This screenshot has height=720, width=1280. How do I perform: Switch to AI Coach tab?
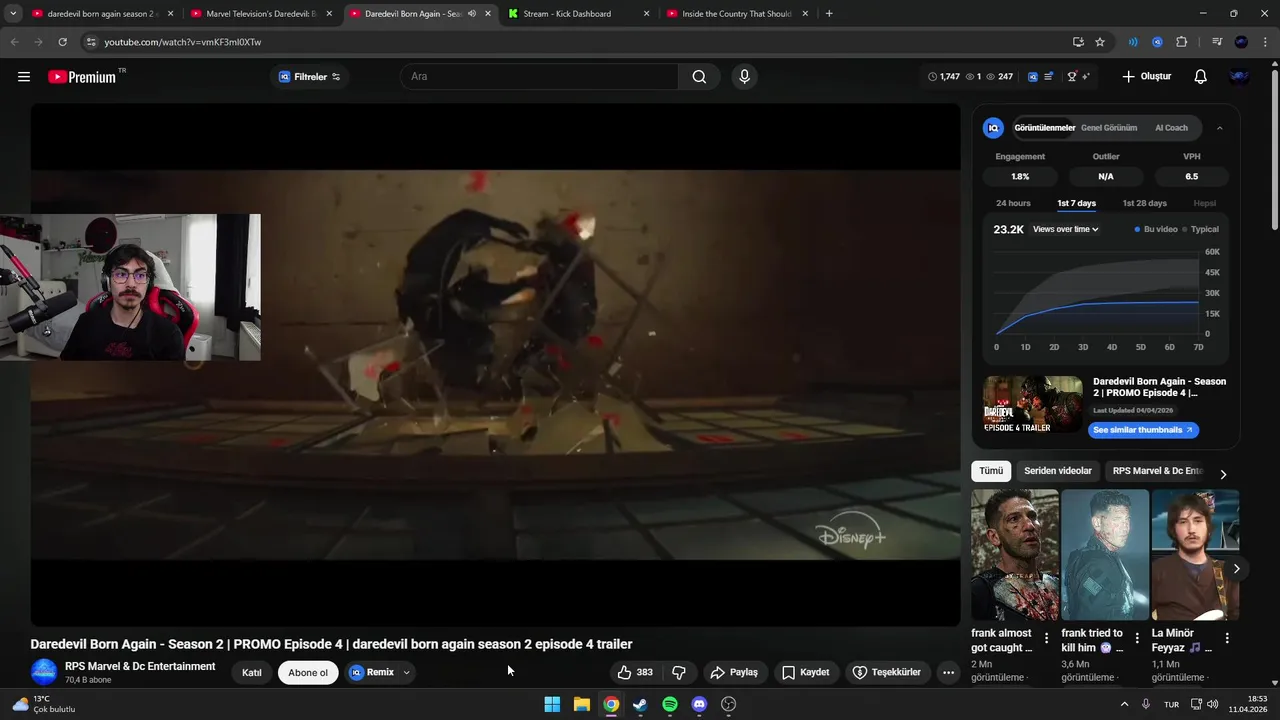click(x=1171, y=128)
